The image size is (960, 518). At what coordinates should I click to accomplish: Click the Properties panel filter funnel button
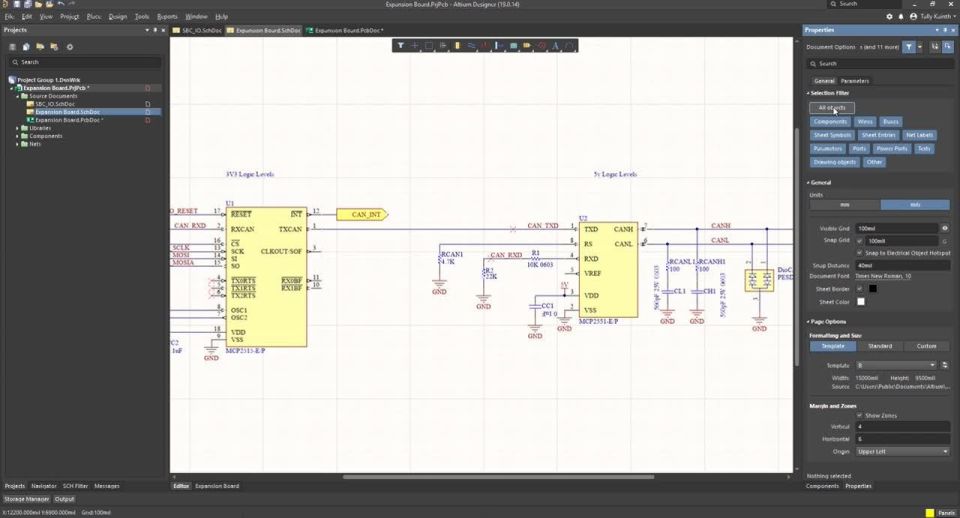point(909,47)
